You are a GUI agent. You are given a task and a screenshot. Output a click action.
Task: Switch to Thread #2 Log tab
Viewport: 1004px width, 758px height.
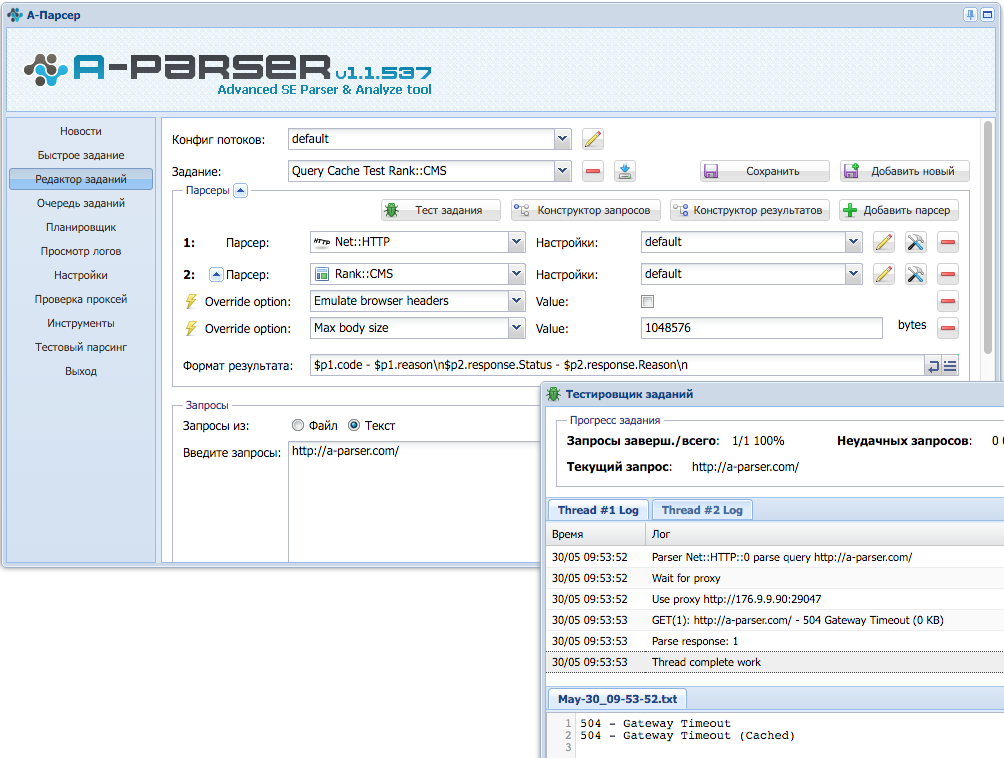coord(702,510)
